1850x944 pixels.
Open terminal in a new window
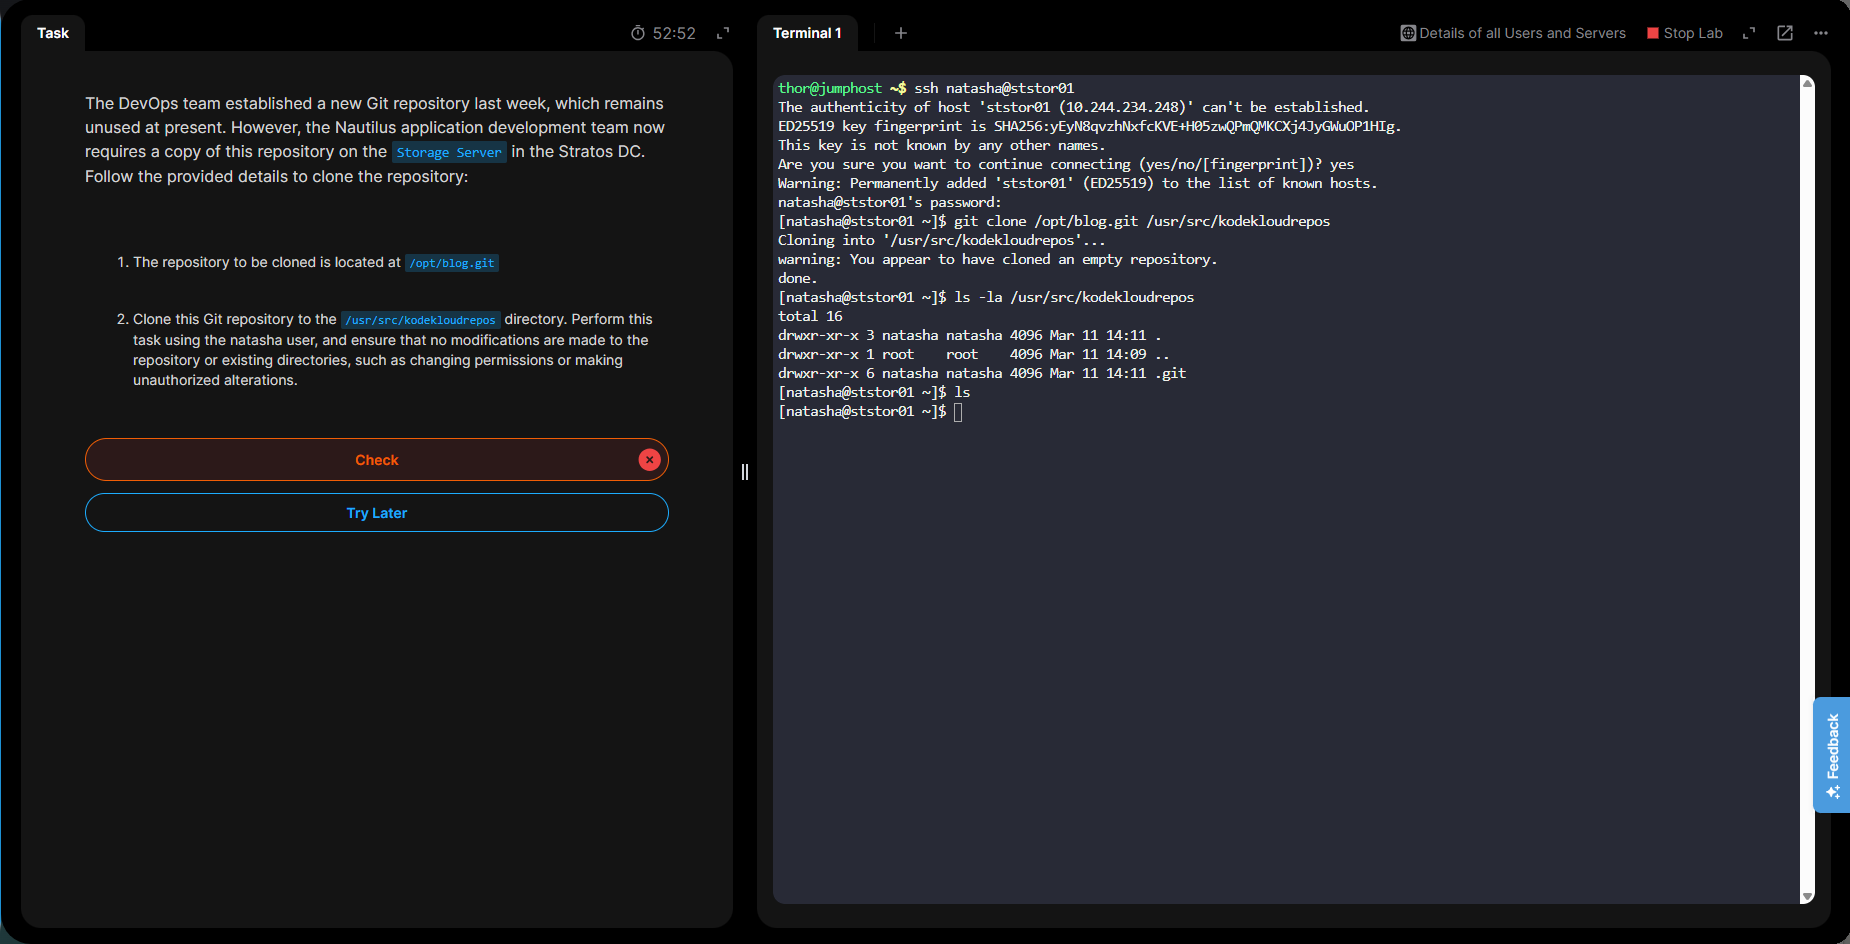(1785, 33)
